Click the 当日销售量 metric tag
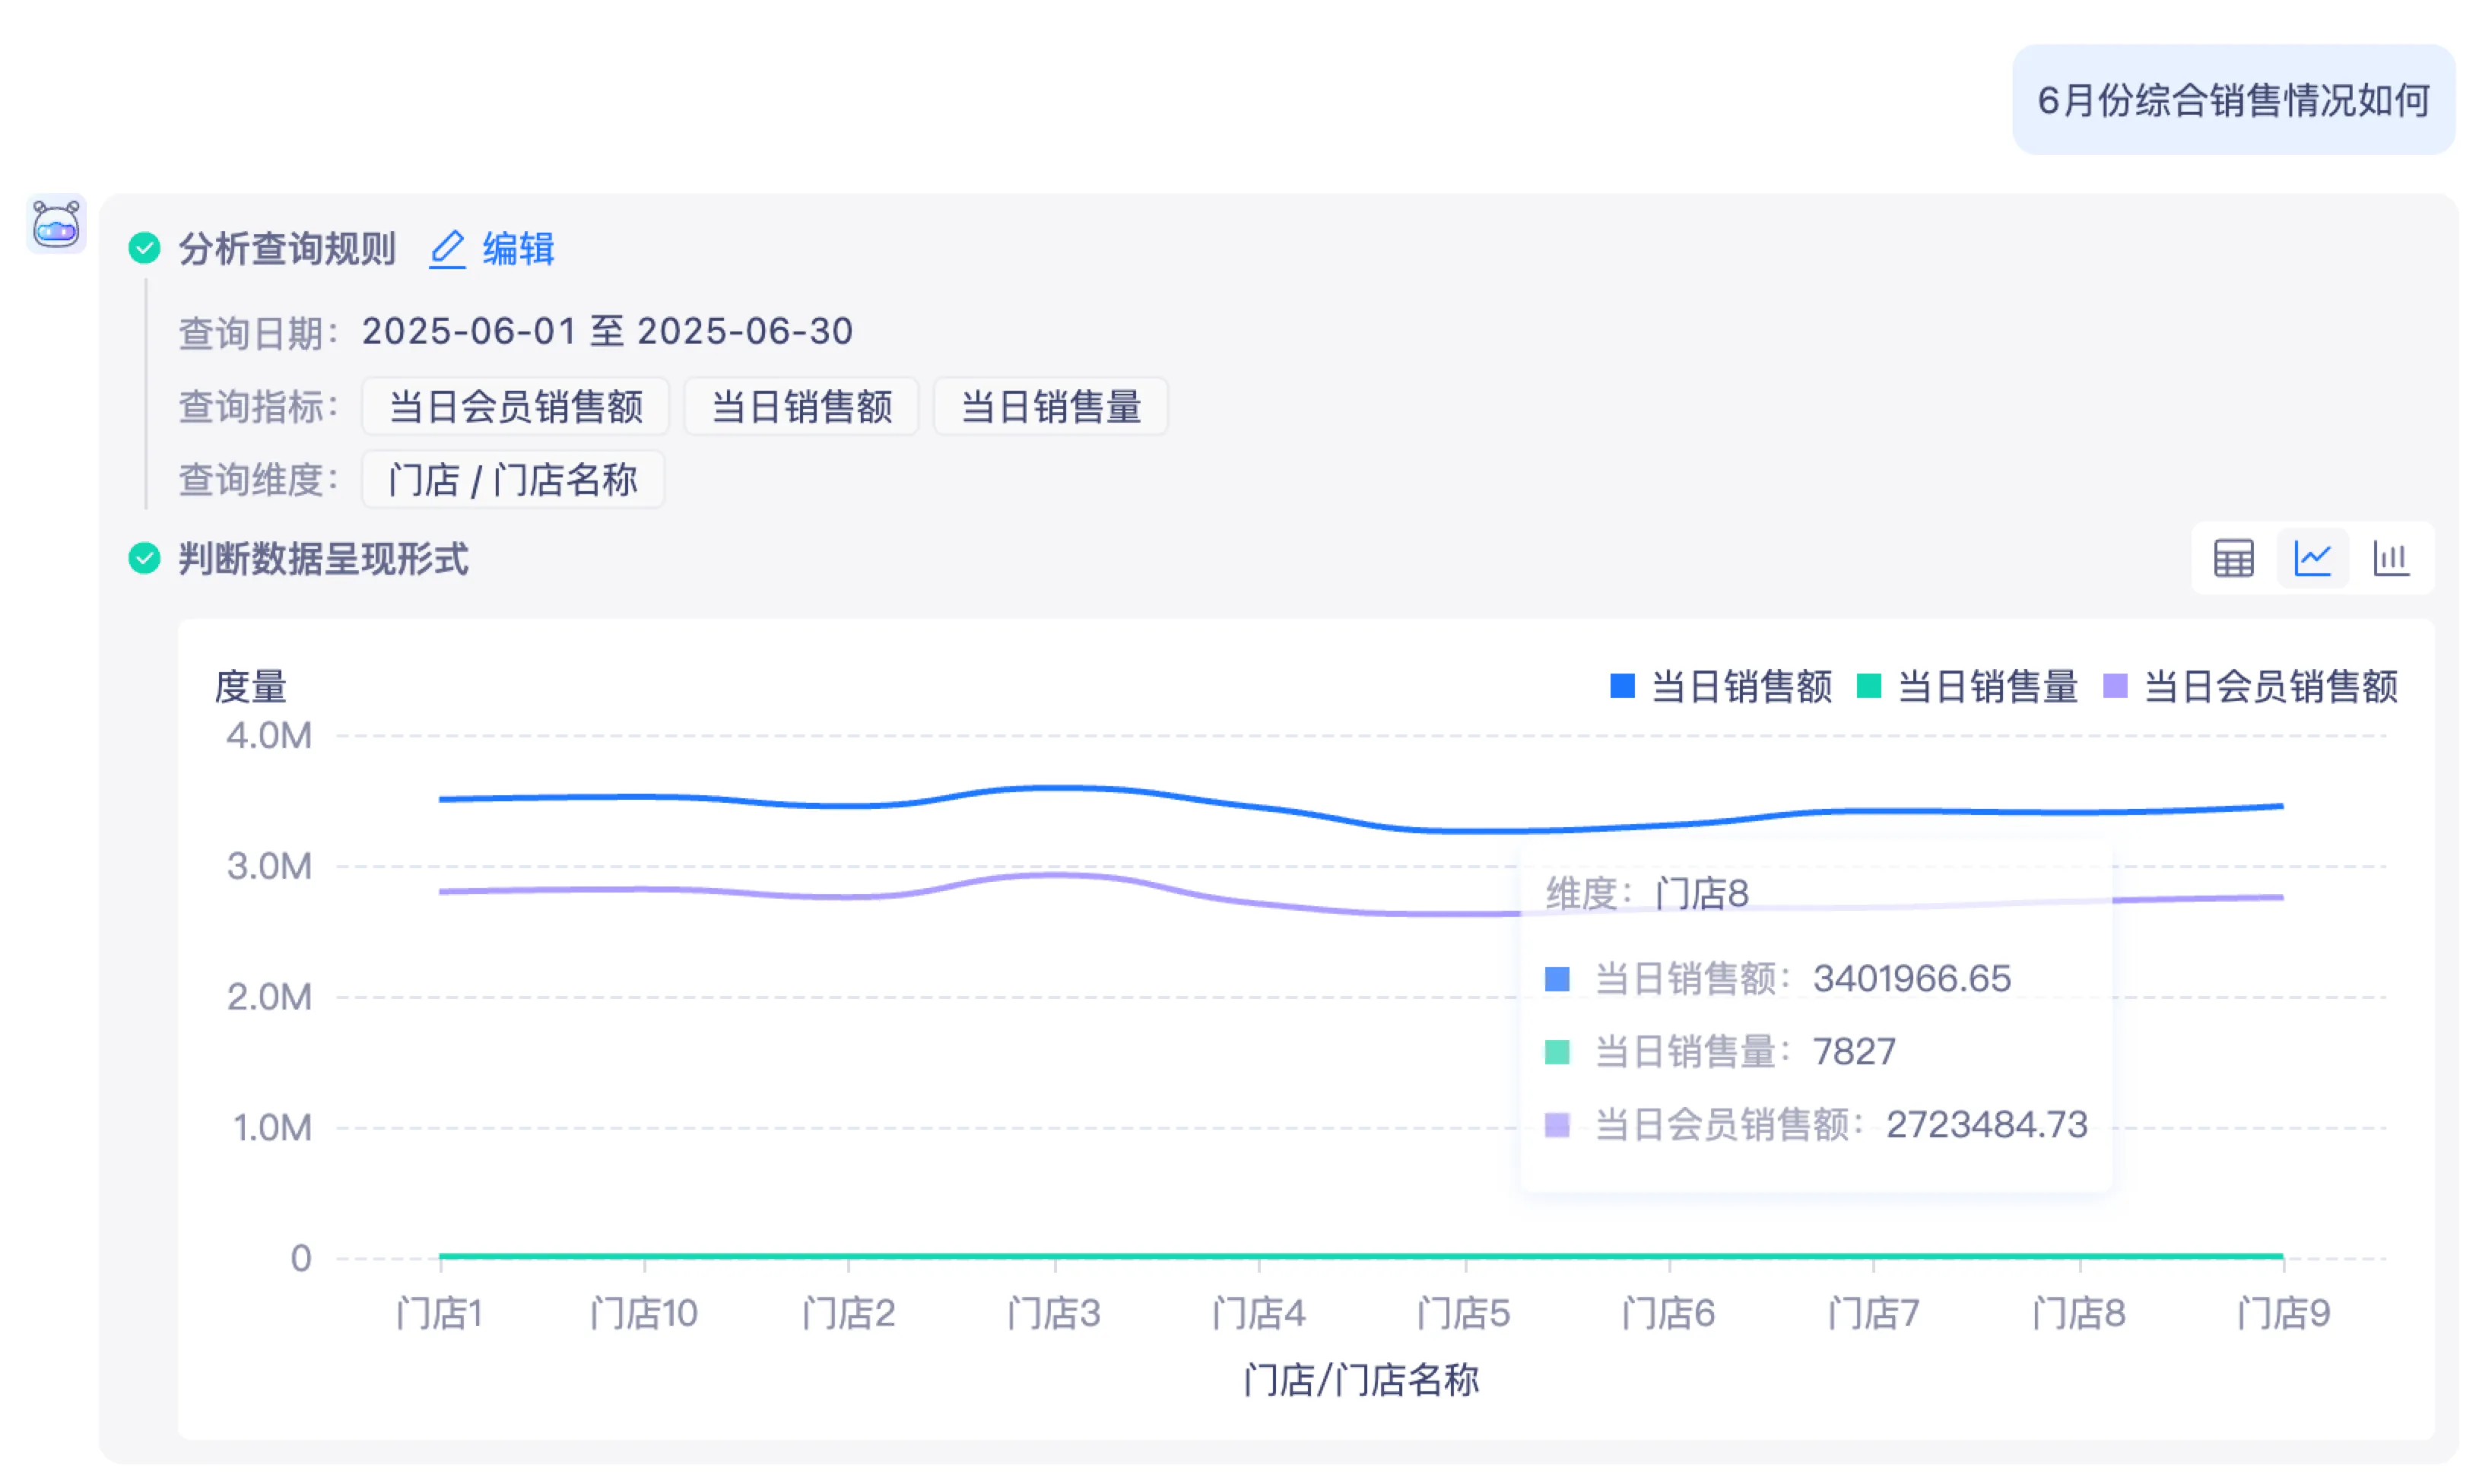This screenshot has height=1484, width=2479. [1050, 407]
